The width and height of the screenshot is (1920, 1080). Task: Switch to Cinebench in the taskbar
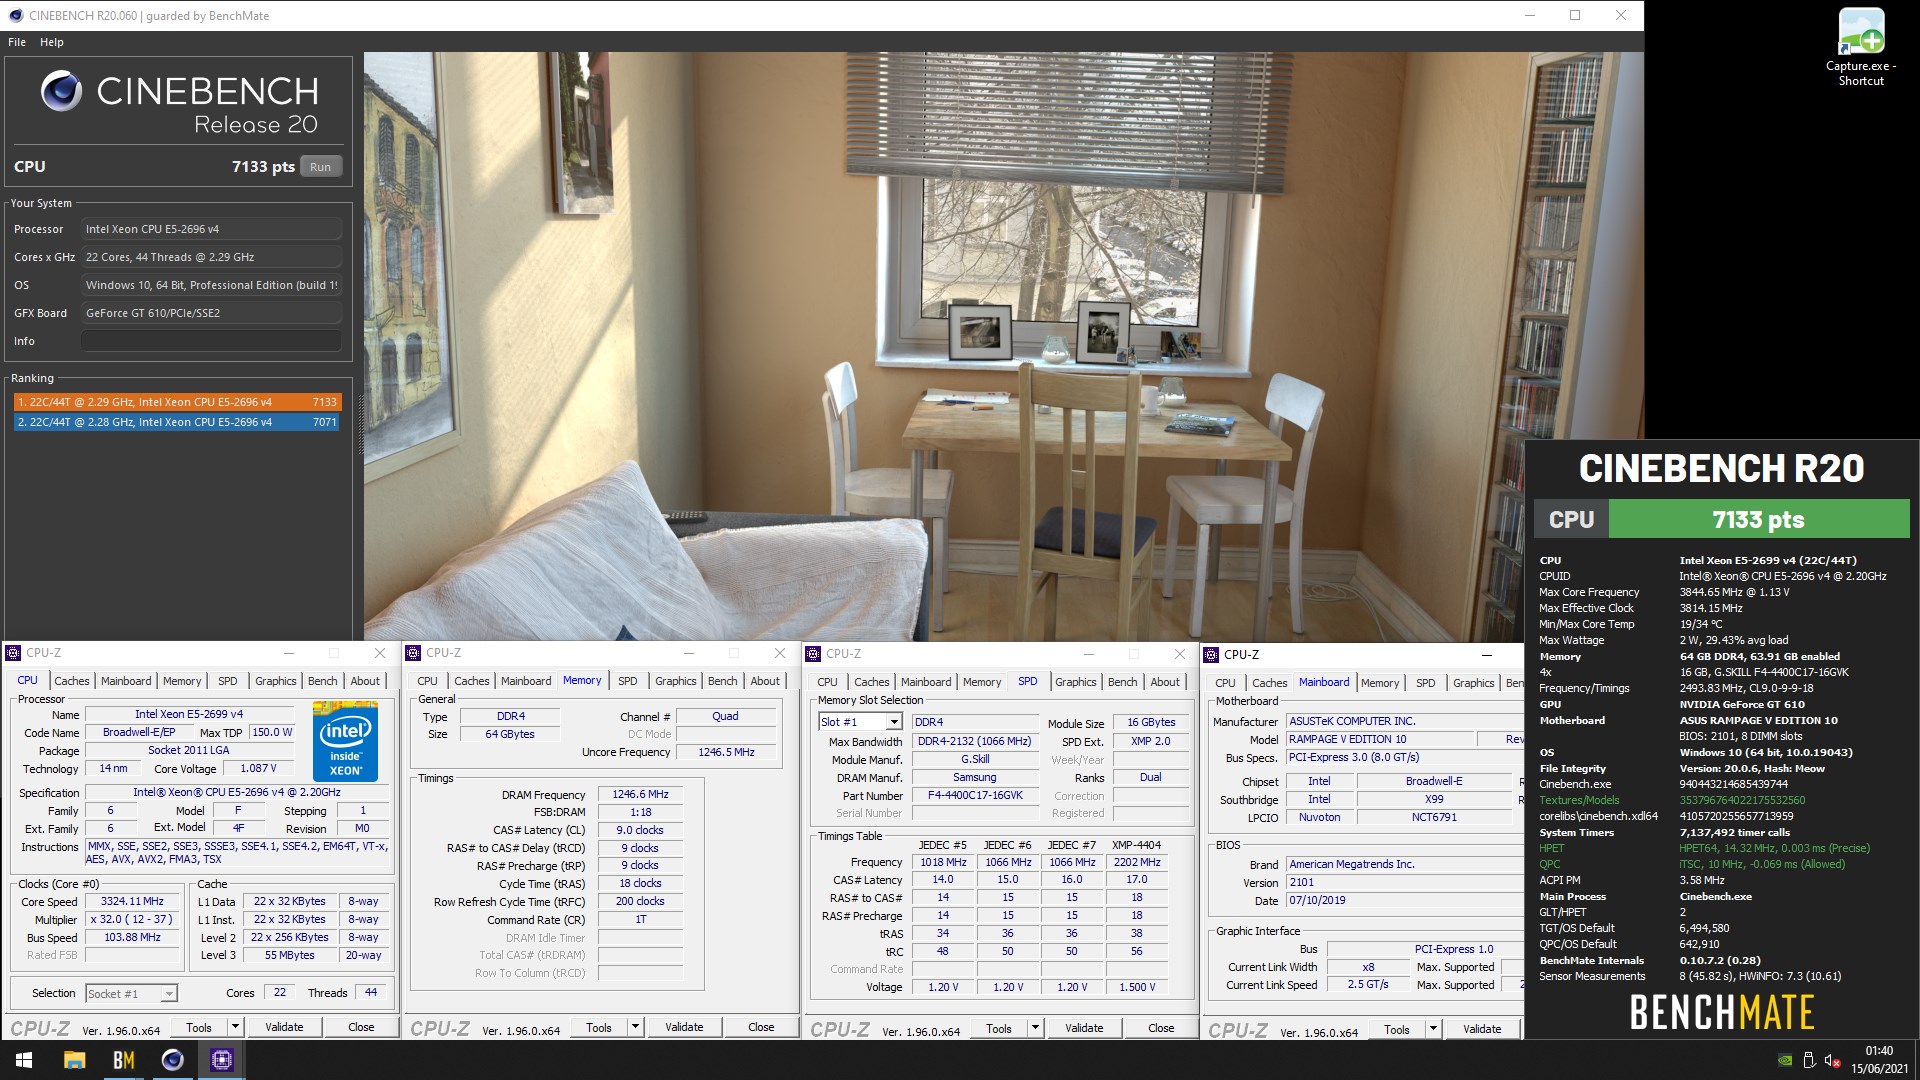coord(173,1060)
